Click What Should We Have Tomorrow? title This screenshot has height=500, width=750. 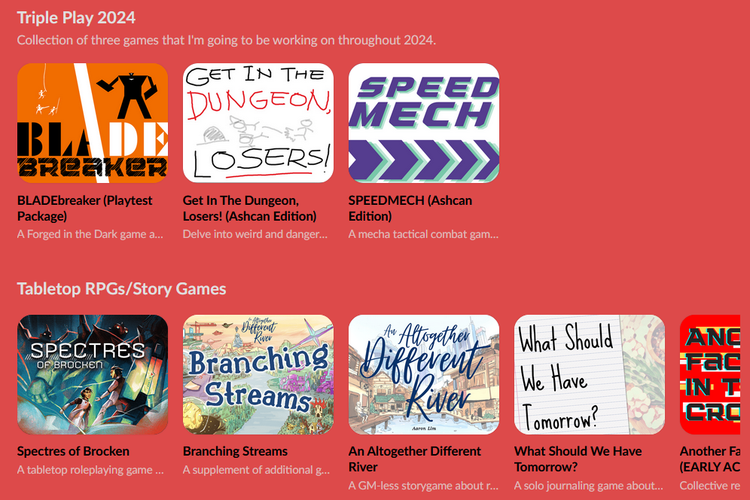(x=578, y=459)
